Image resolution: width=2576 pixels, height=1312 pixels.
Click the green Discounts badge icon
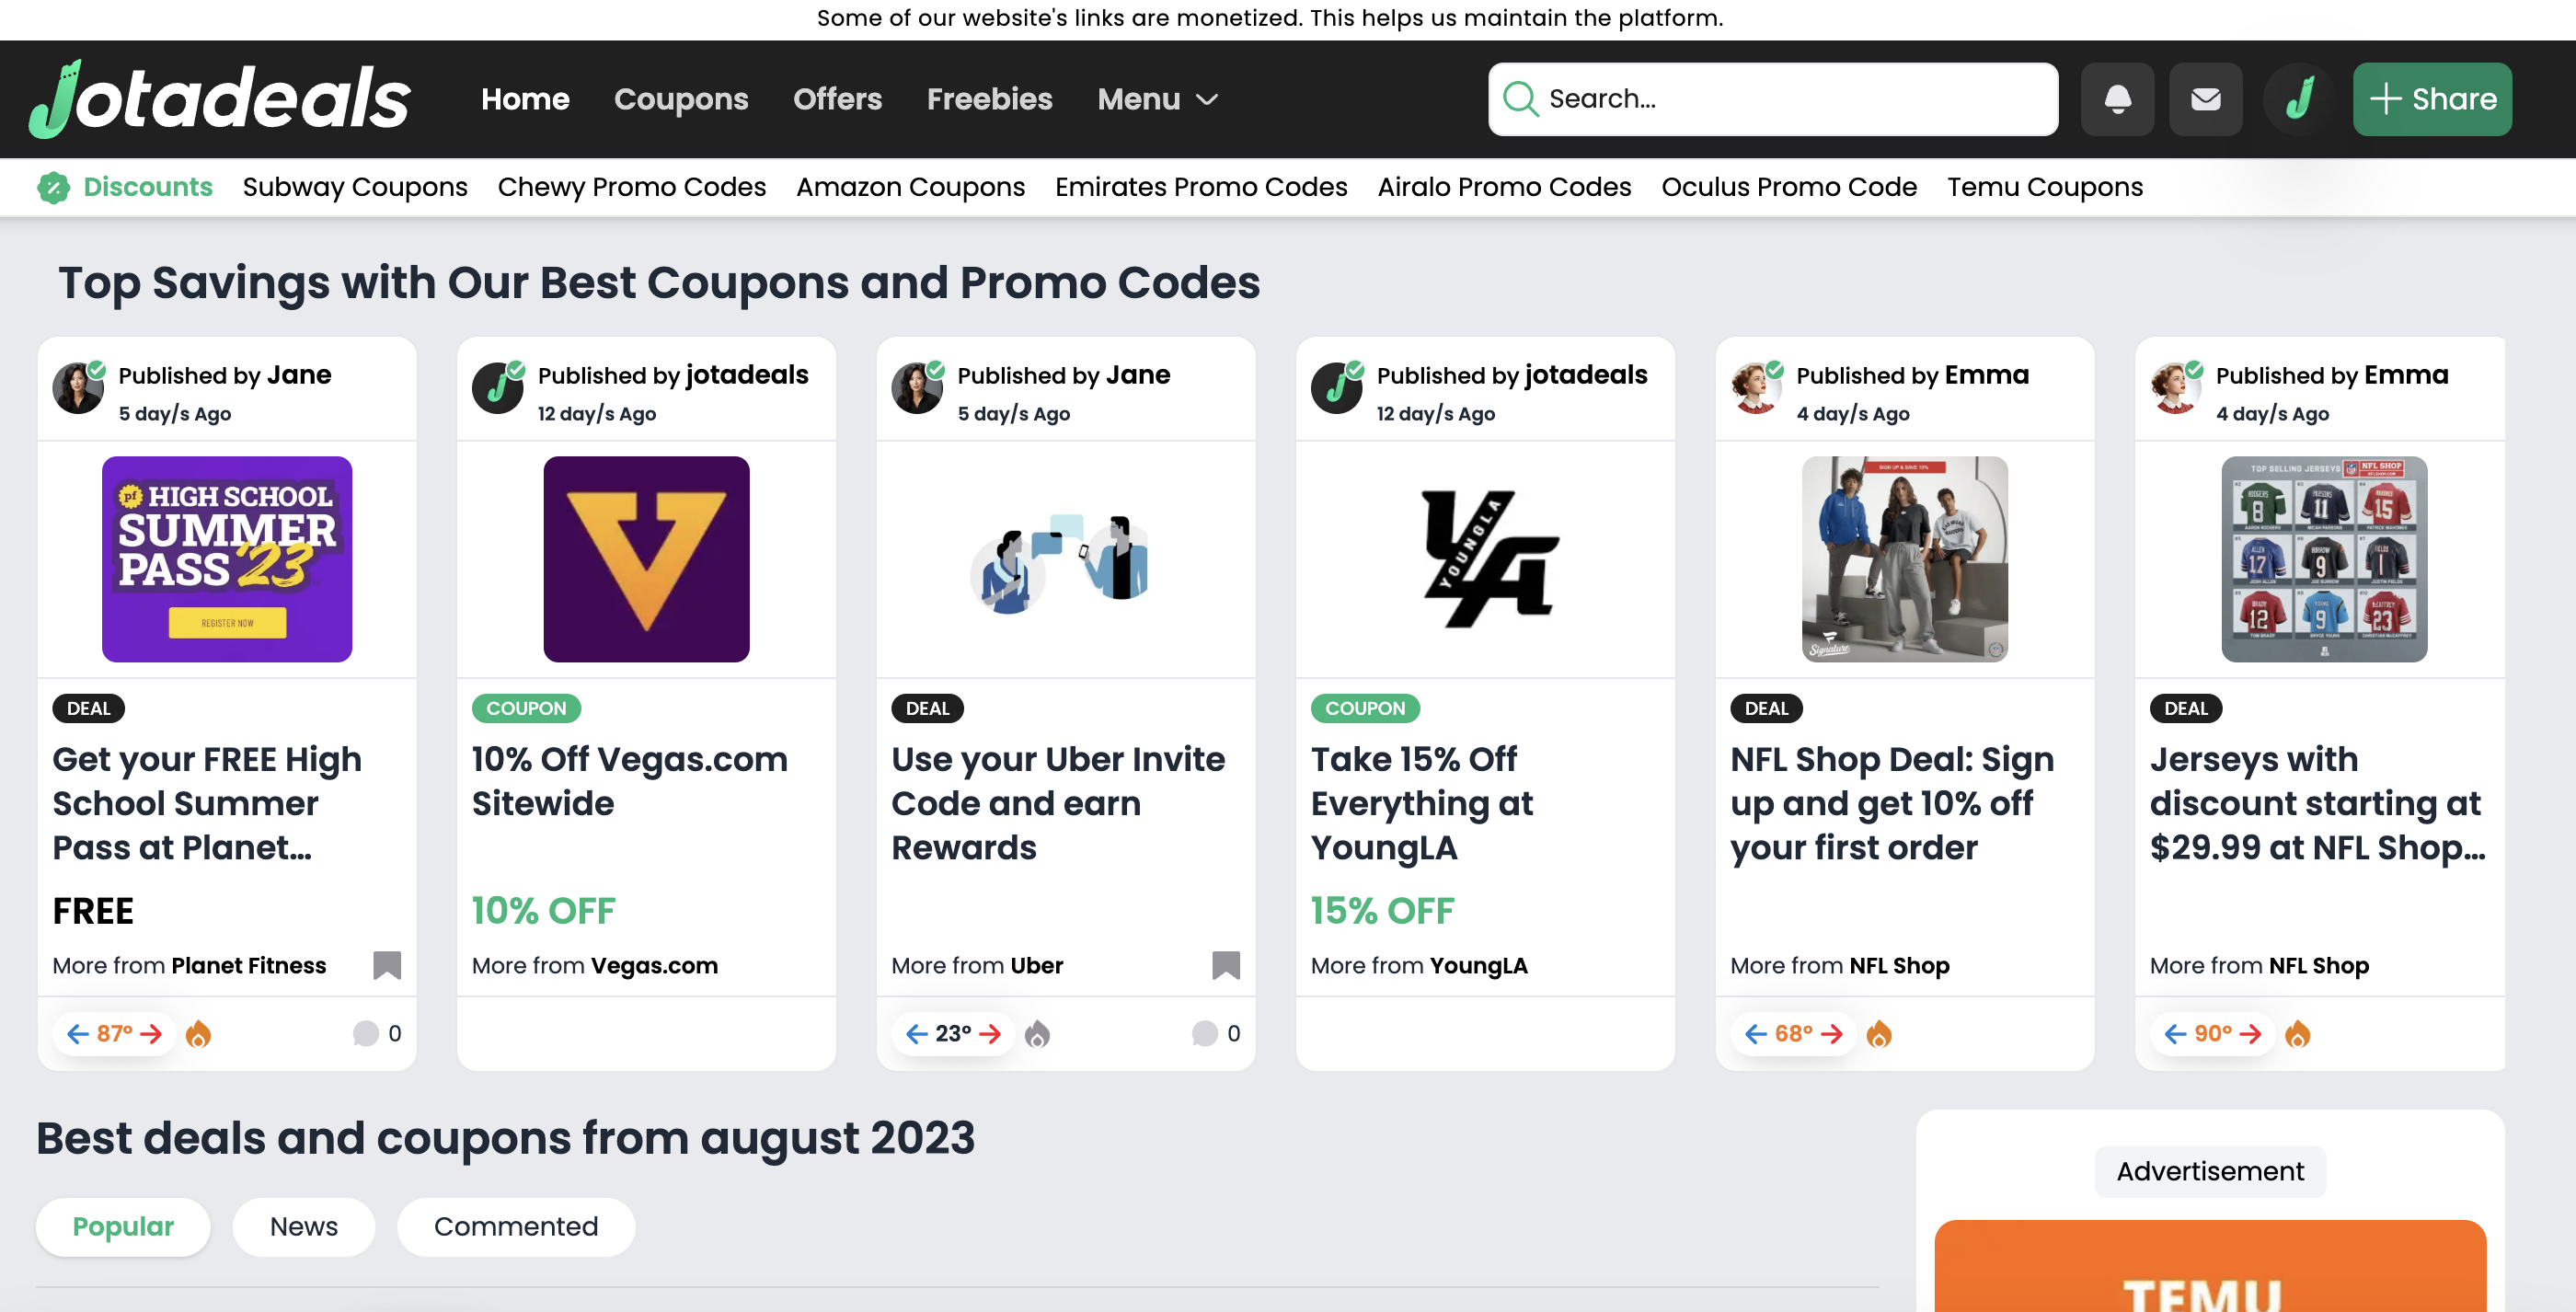pyautogui.click(x=54, y=187)
